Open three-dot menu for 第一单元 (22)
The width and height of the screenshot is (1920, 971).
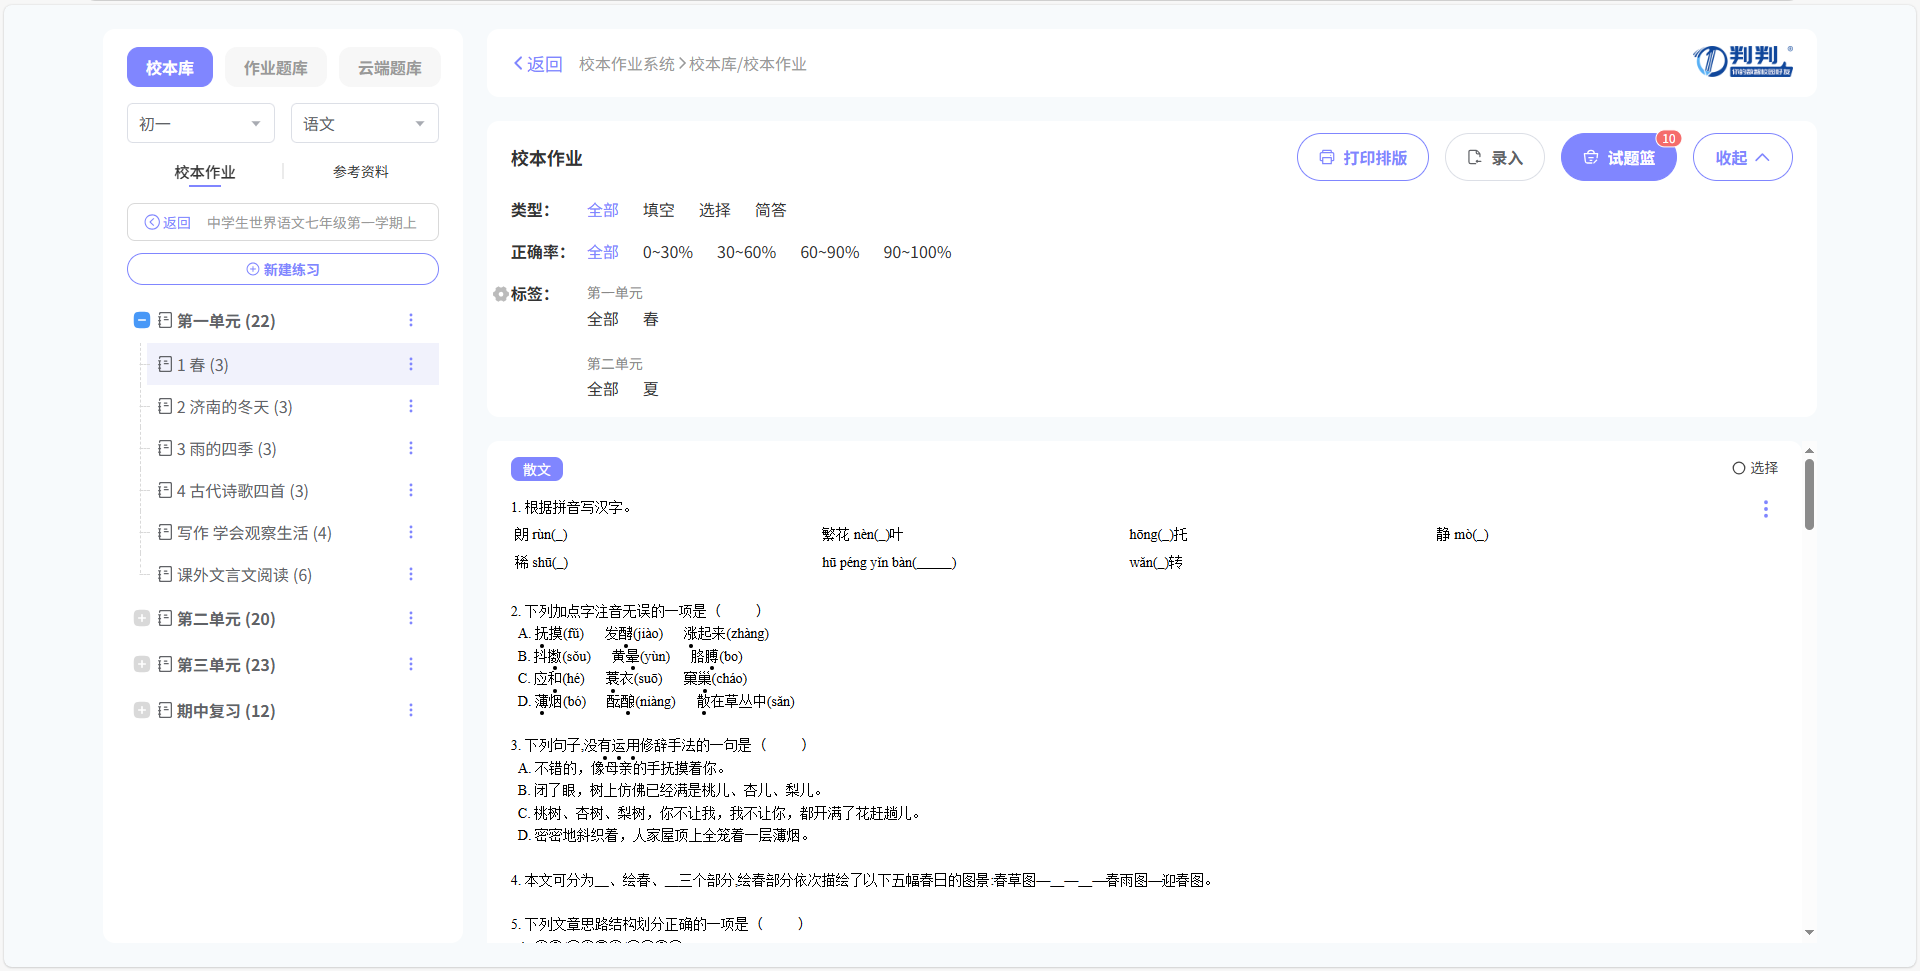click(410, 320)
